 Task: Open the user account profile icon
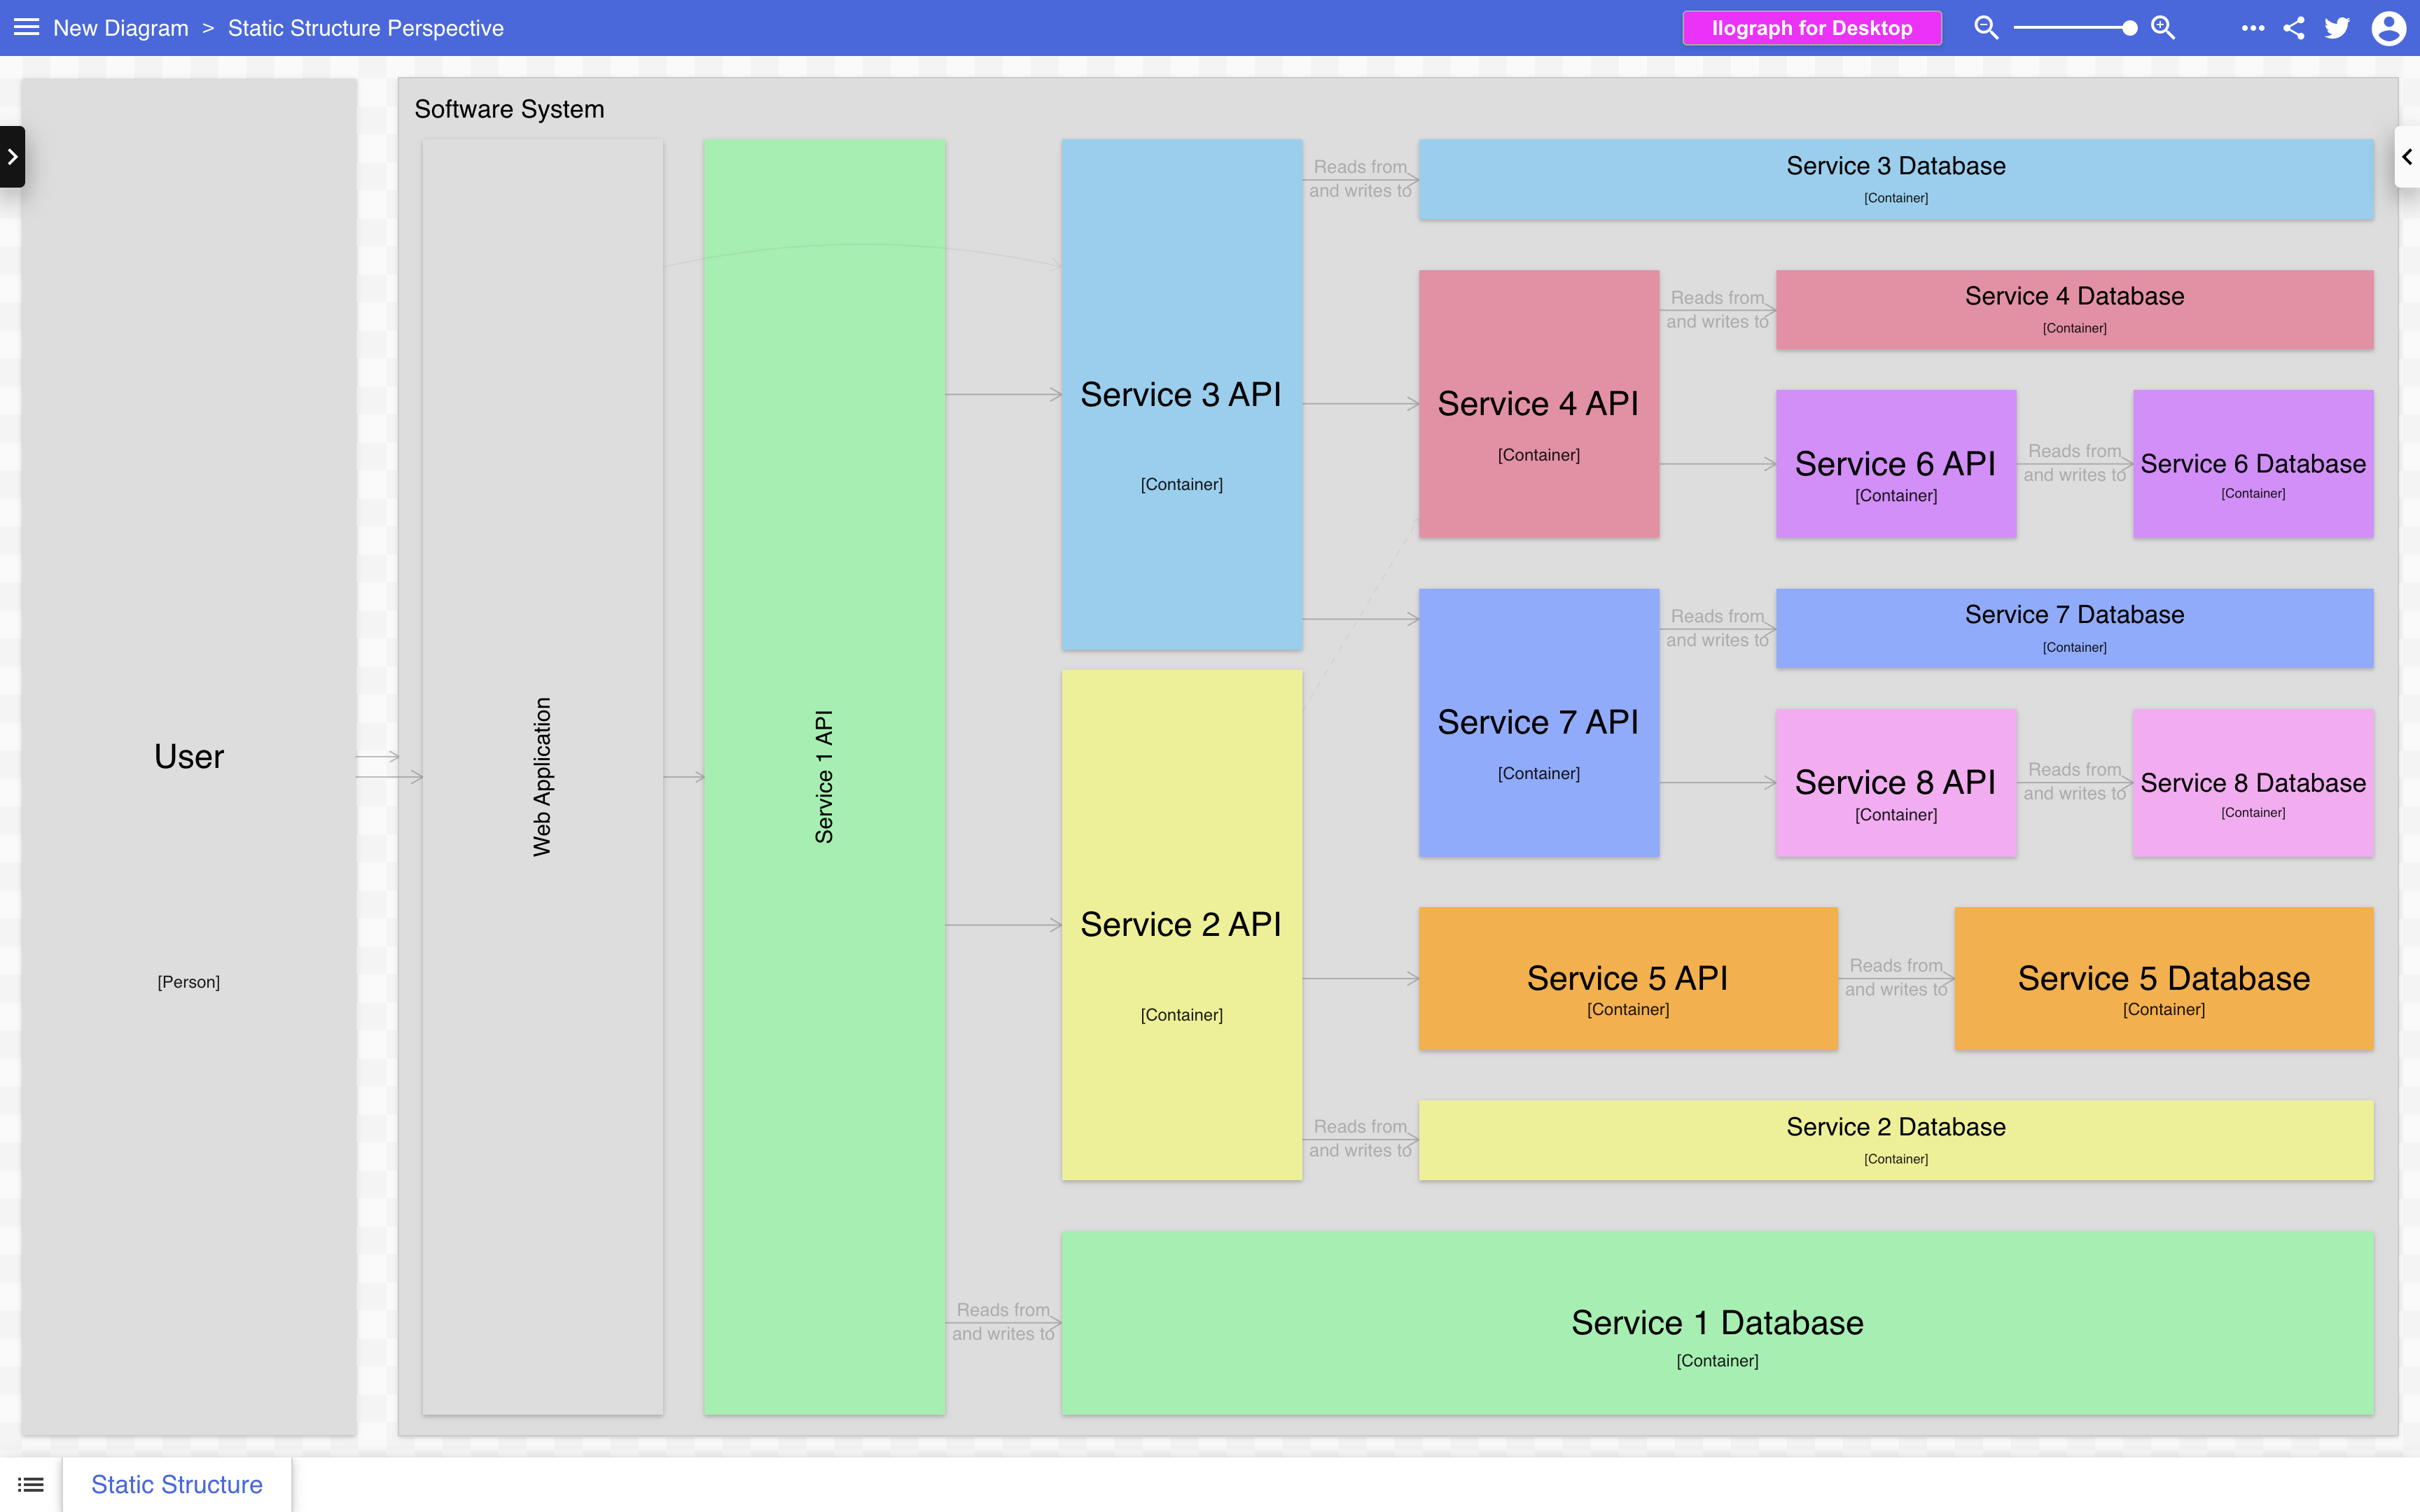[2388, 28]
